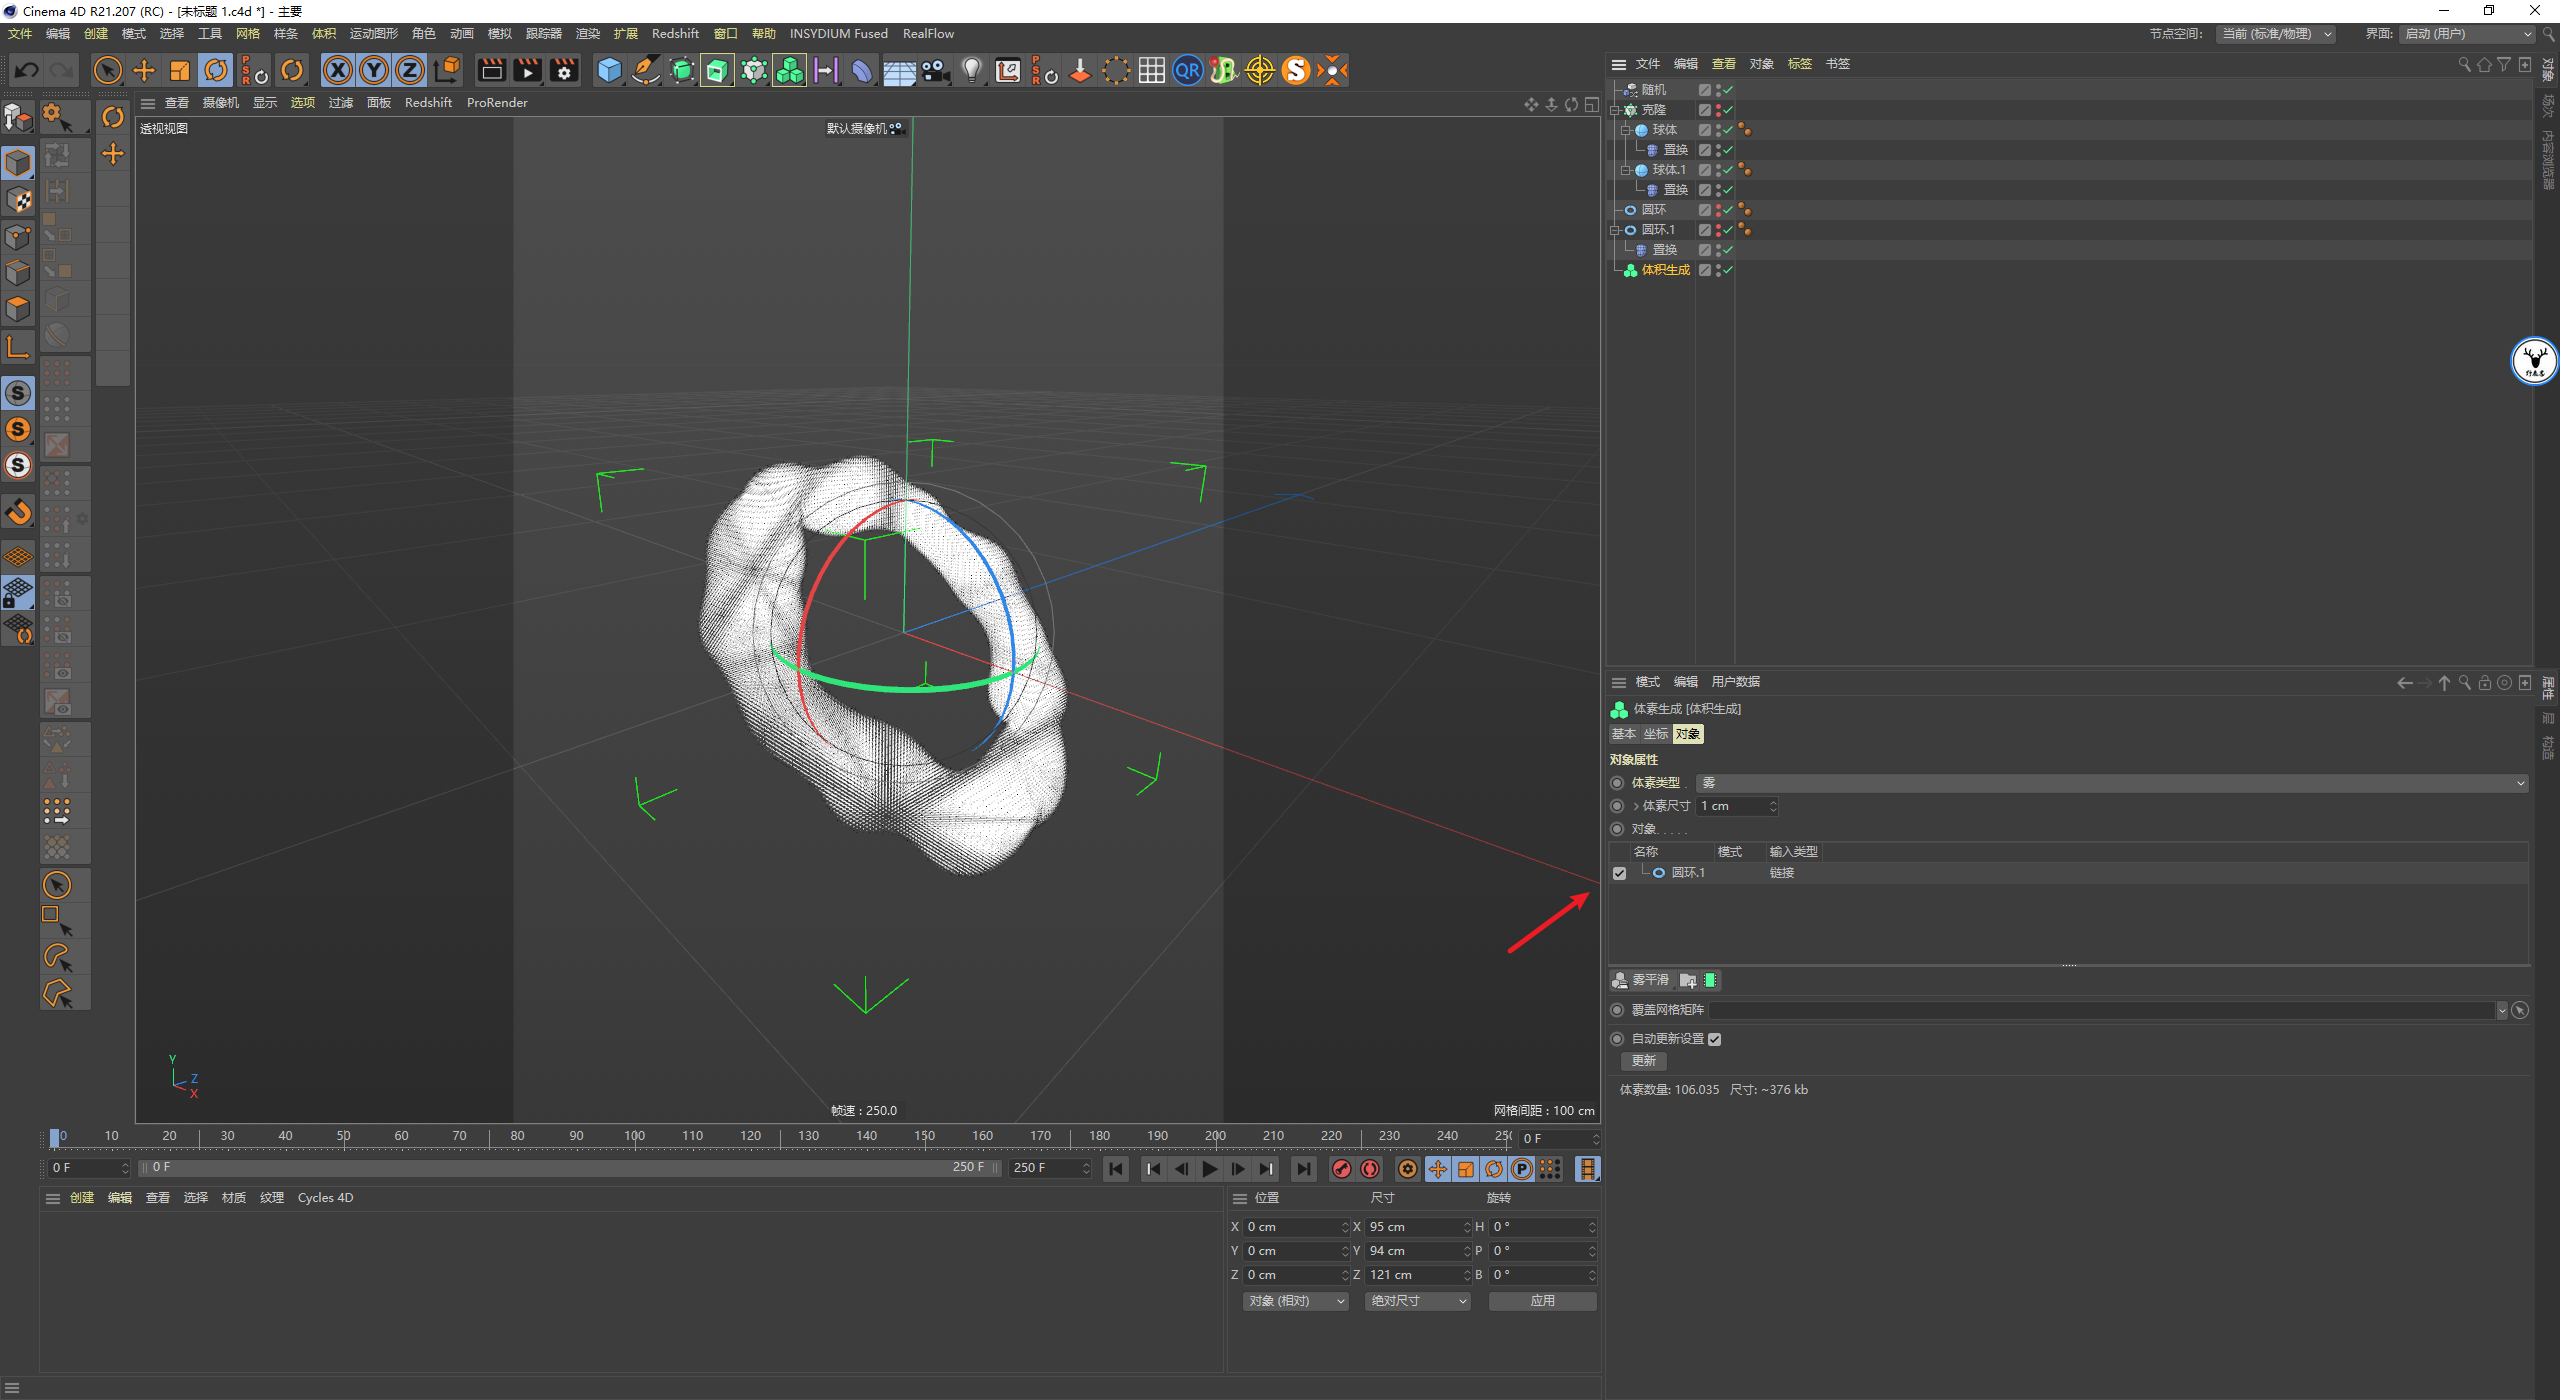The width and height of the screenshot is (2560, 1400).
Task: Click the 更新 button
Action: pyautogui.click(x=1643, y=1061)
